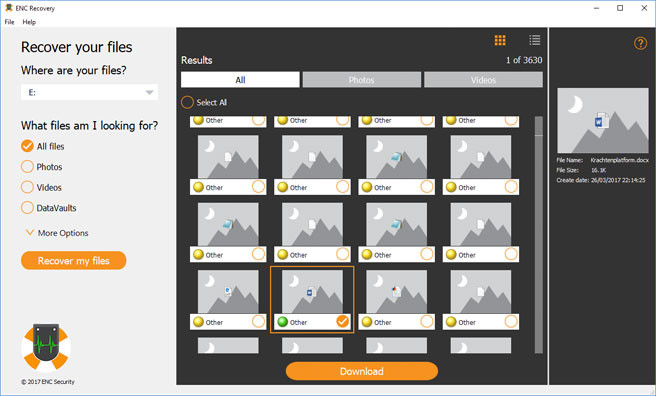Viewport: 656px width, 396px height.
Task: Maximize the ENC Recovery window
Action: (x=620, y=8)
